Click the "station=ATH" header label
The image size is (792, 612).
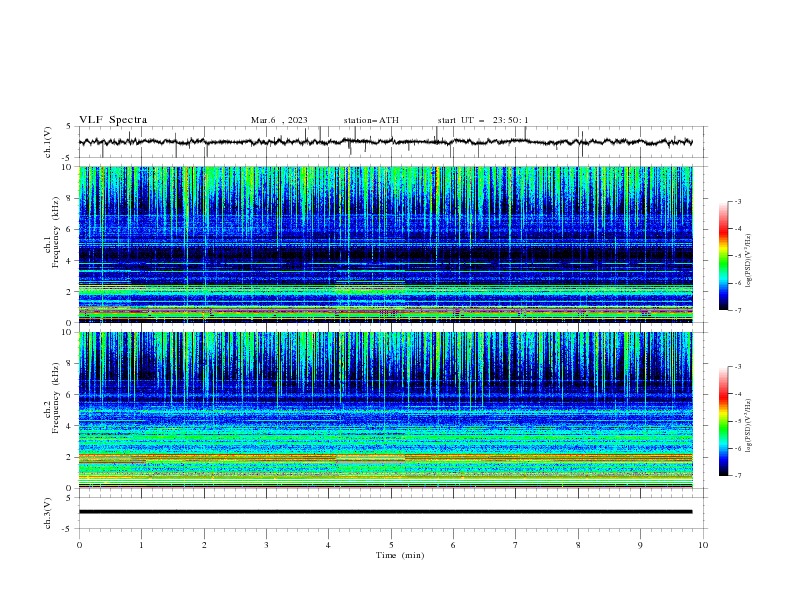(371, 120)
